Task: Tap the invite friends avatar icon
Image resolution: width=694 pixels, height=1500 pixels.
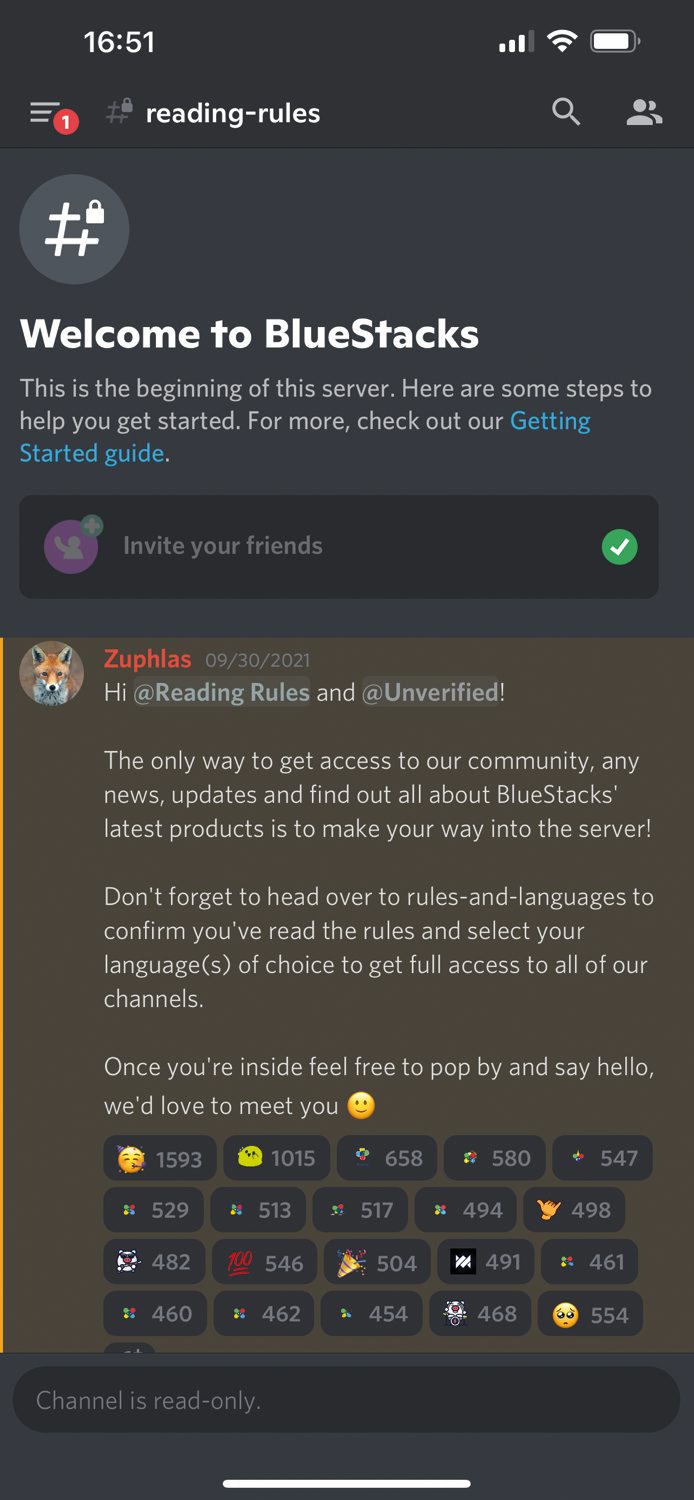Action: click(72, 545)
